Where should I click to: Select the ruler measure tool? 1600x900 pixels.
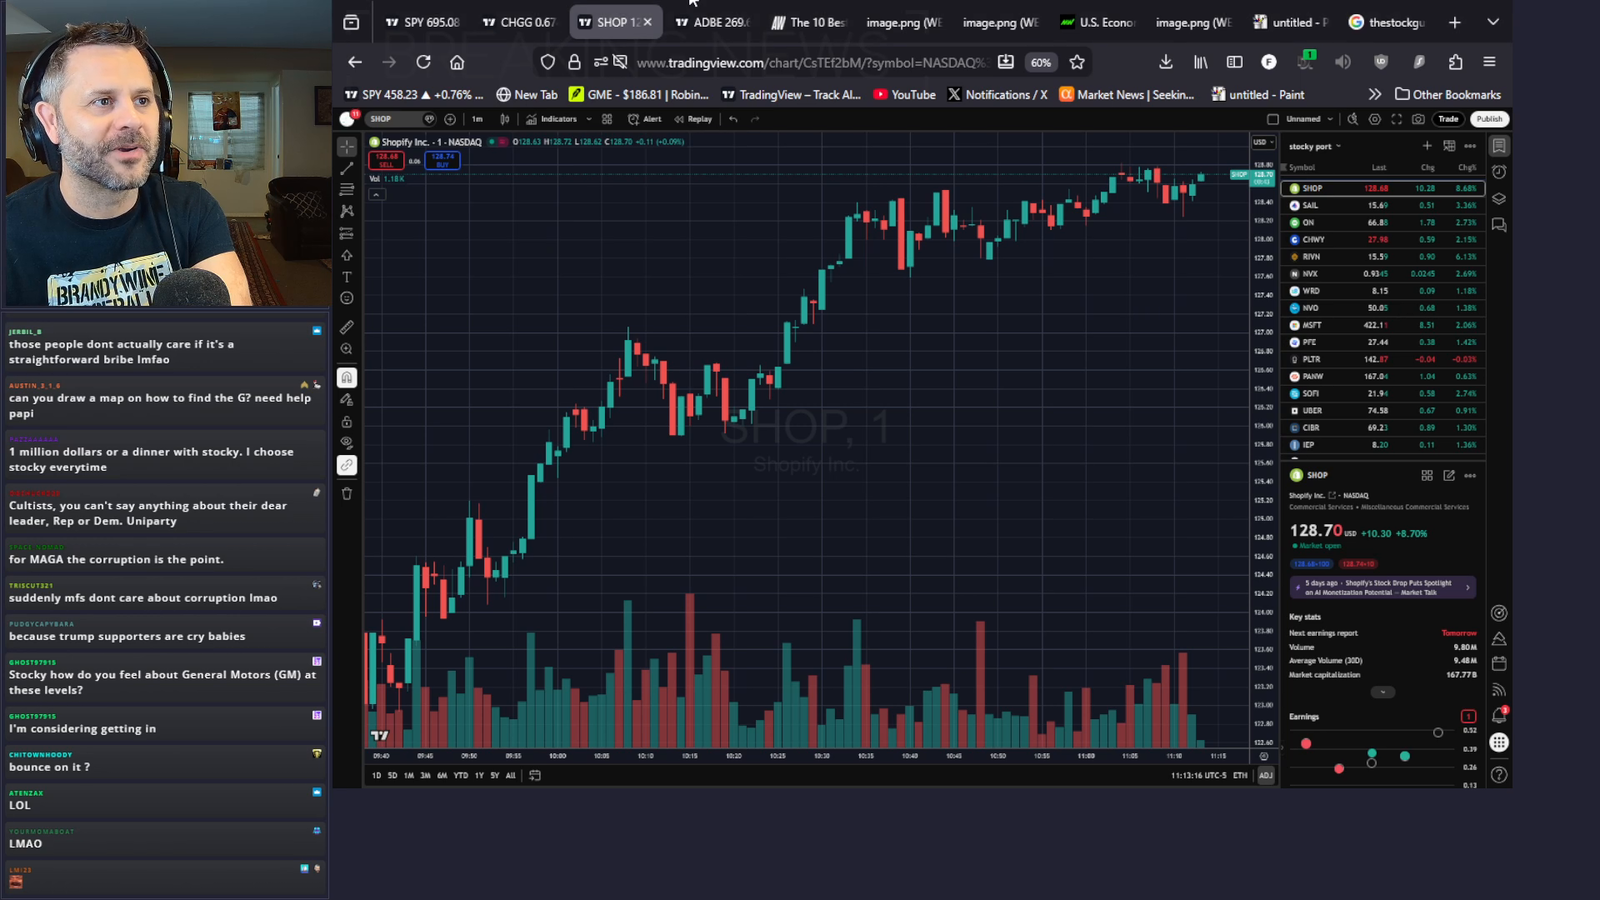347,327
